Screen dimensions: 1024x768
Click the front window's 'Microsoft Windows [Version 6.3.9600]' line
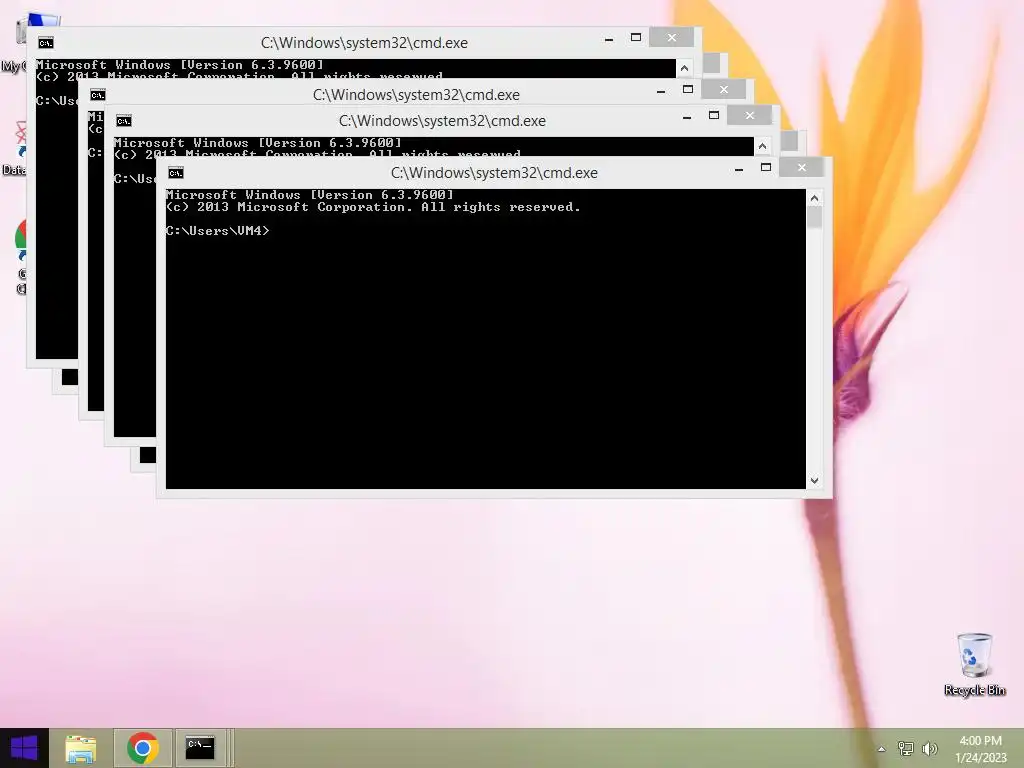[x=310, y=195]
